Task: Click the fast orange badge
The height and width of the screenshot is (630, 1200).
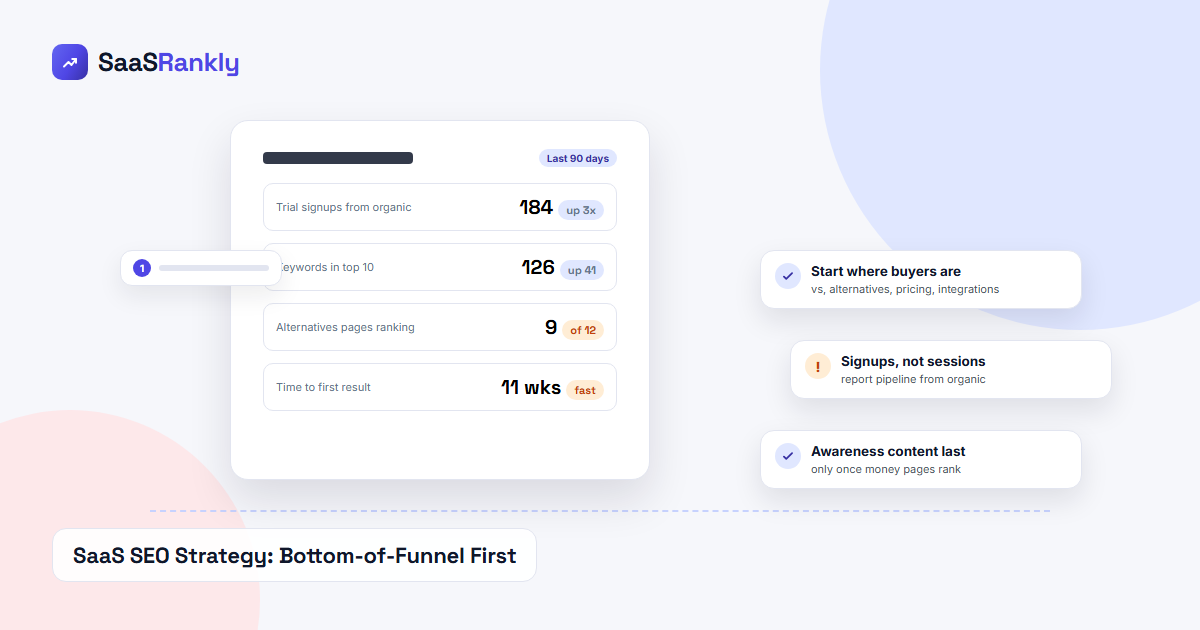Action: (585, 390)
